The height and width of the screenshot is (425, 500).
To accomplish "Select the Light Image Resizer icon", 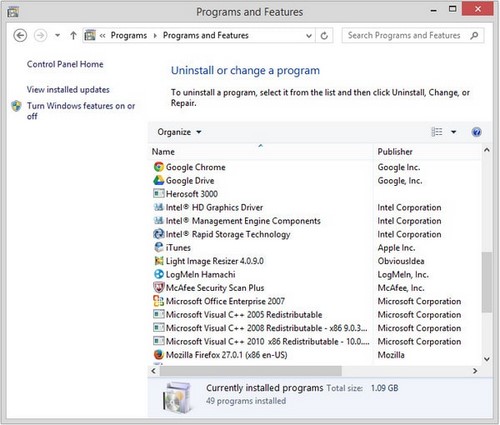I will pyautogui.click(x=158, y=261).
